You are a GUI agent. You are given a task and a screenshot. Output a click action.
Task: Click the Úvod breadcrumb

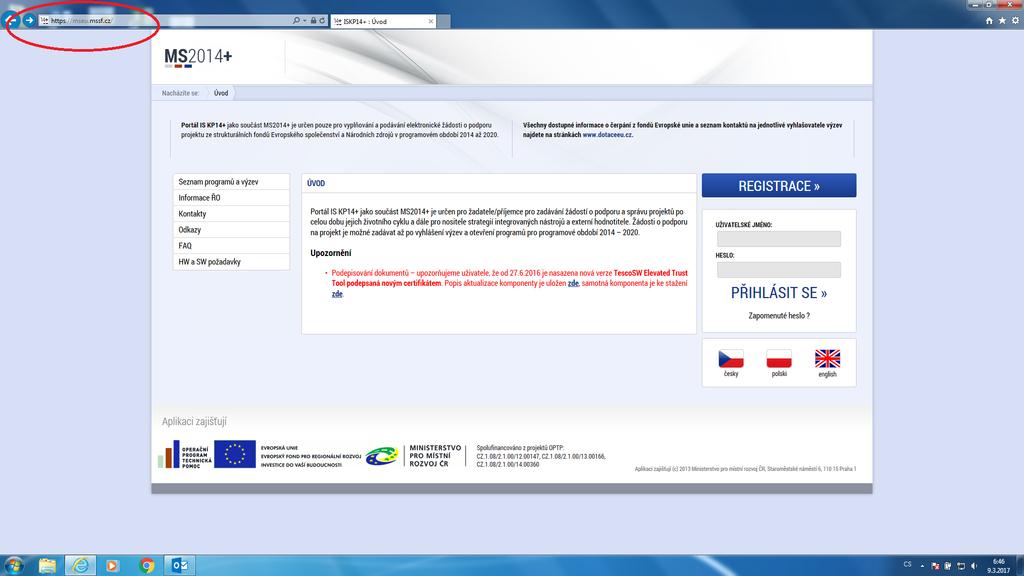[x=221, y=93]
